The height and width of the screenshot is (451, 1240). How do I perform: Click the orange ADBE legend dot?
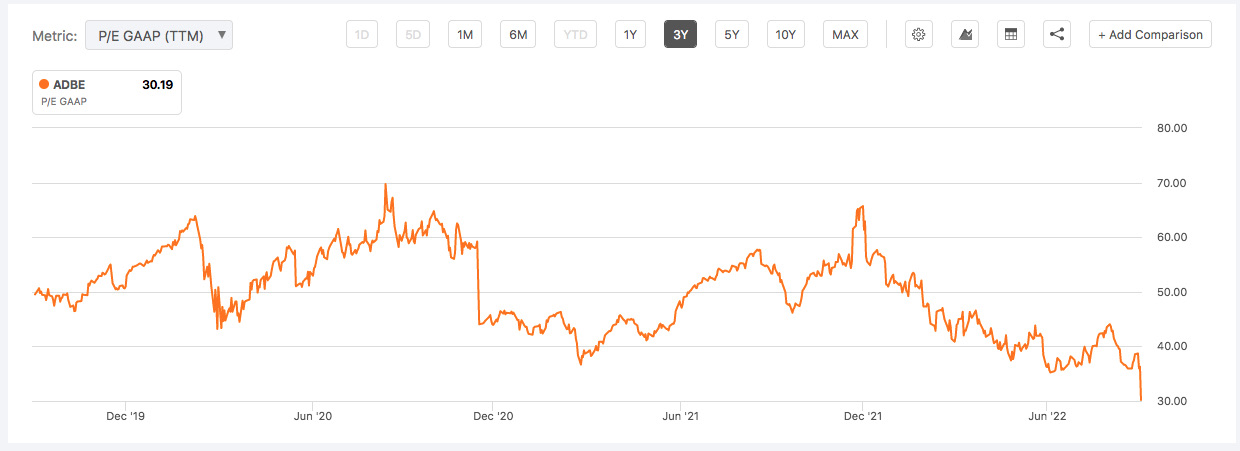coord(44,85)
